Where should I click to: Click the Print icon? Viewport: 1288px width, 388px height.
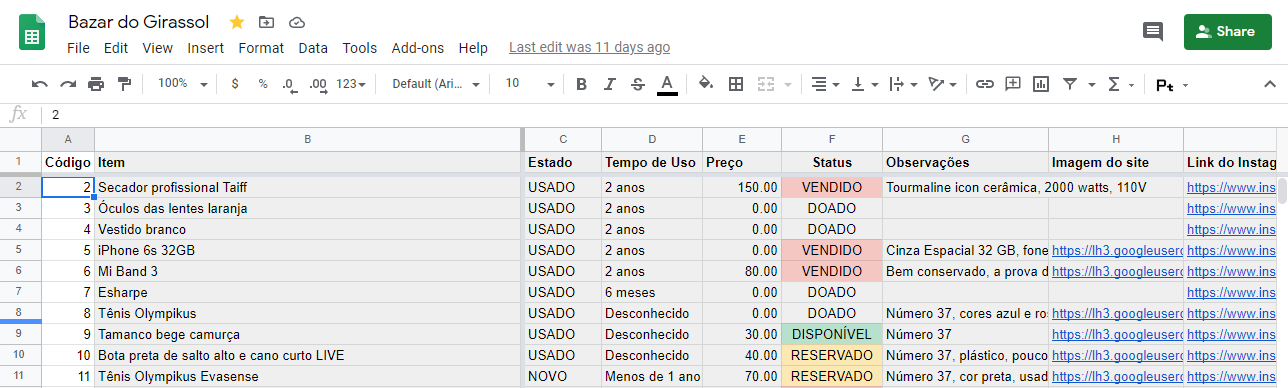[x=96, y=84]
